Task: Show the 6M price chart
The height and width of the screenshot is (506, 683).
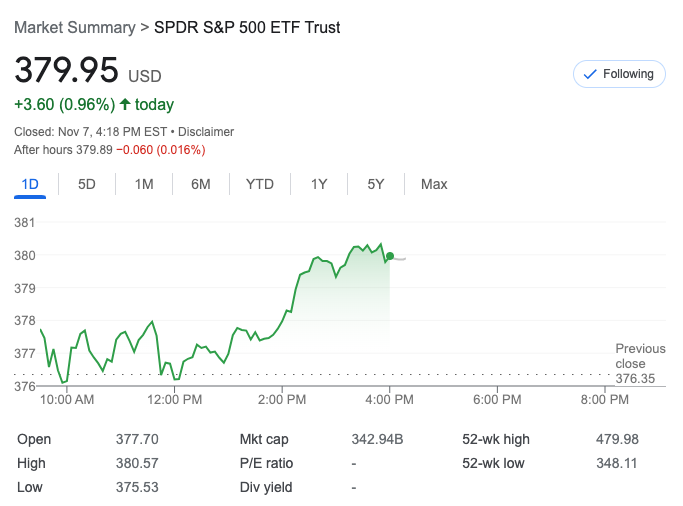Action: click(201, 184)
